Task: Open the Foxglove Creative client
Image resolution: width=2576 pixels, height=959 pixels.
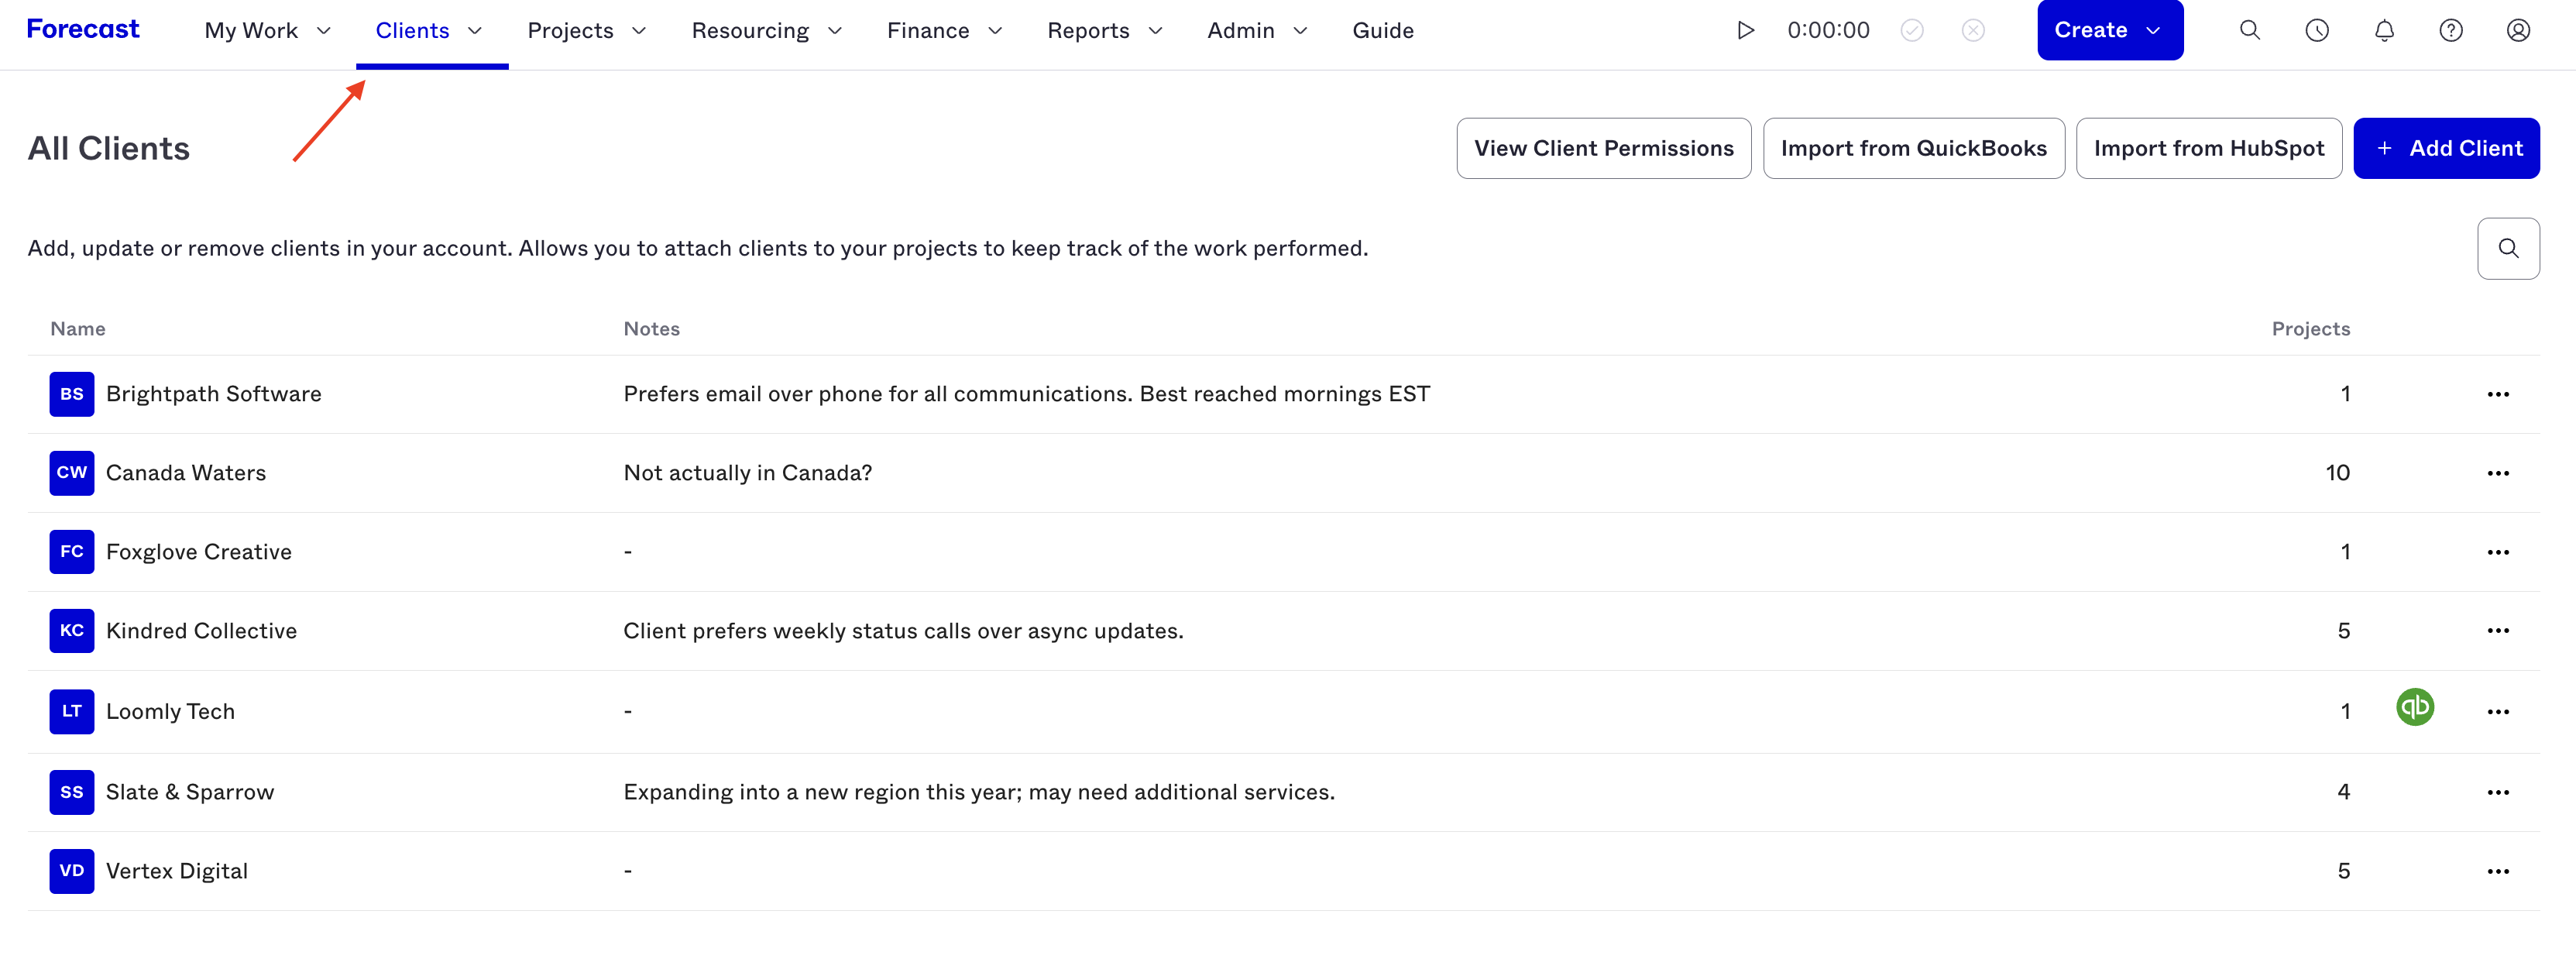Action: point(199,552)
